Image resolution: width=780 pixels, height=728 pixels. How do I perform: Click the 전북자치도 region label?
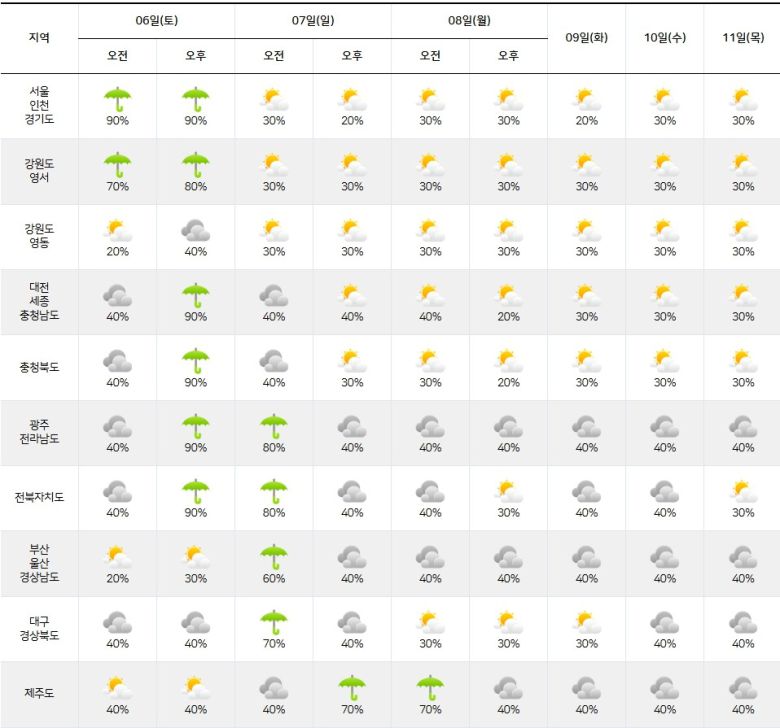tap(39, 497)
